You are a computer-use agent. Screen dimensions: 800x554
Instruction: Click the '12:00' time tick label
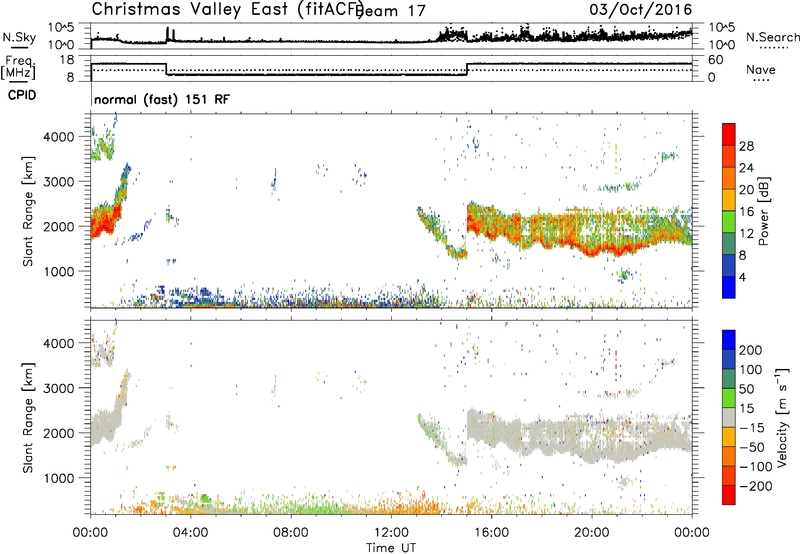391,533
